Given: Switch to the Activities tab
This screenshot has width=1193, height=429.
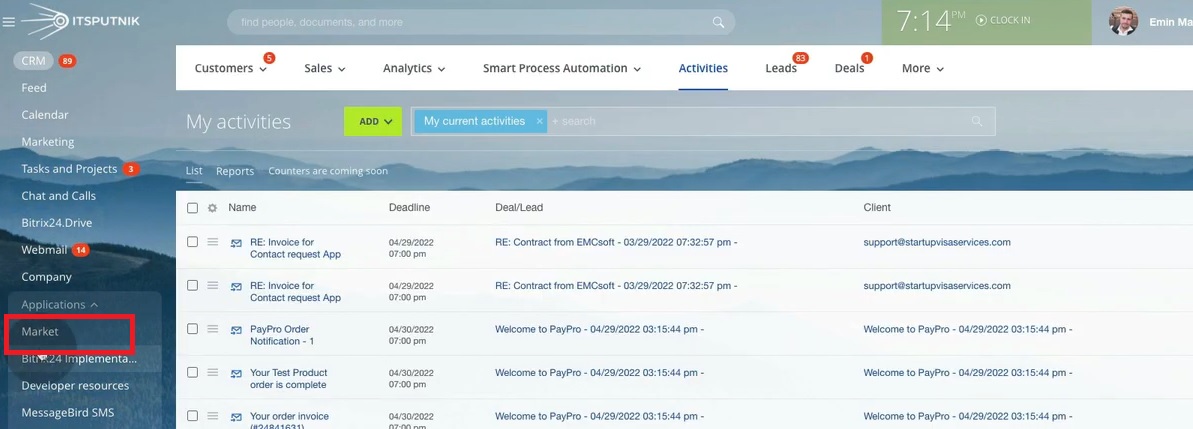Looking at the screenshot, I should 703,68.
